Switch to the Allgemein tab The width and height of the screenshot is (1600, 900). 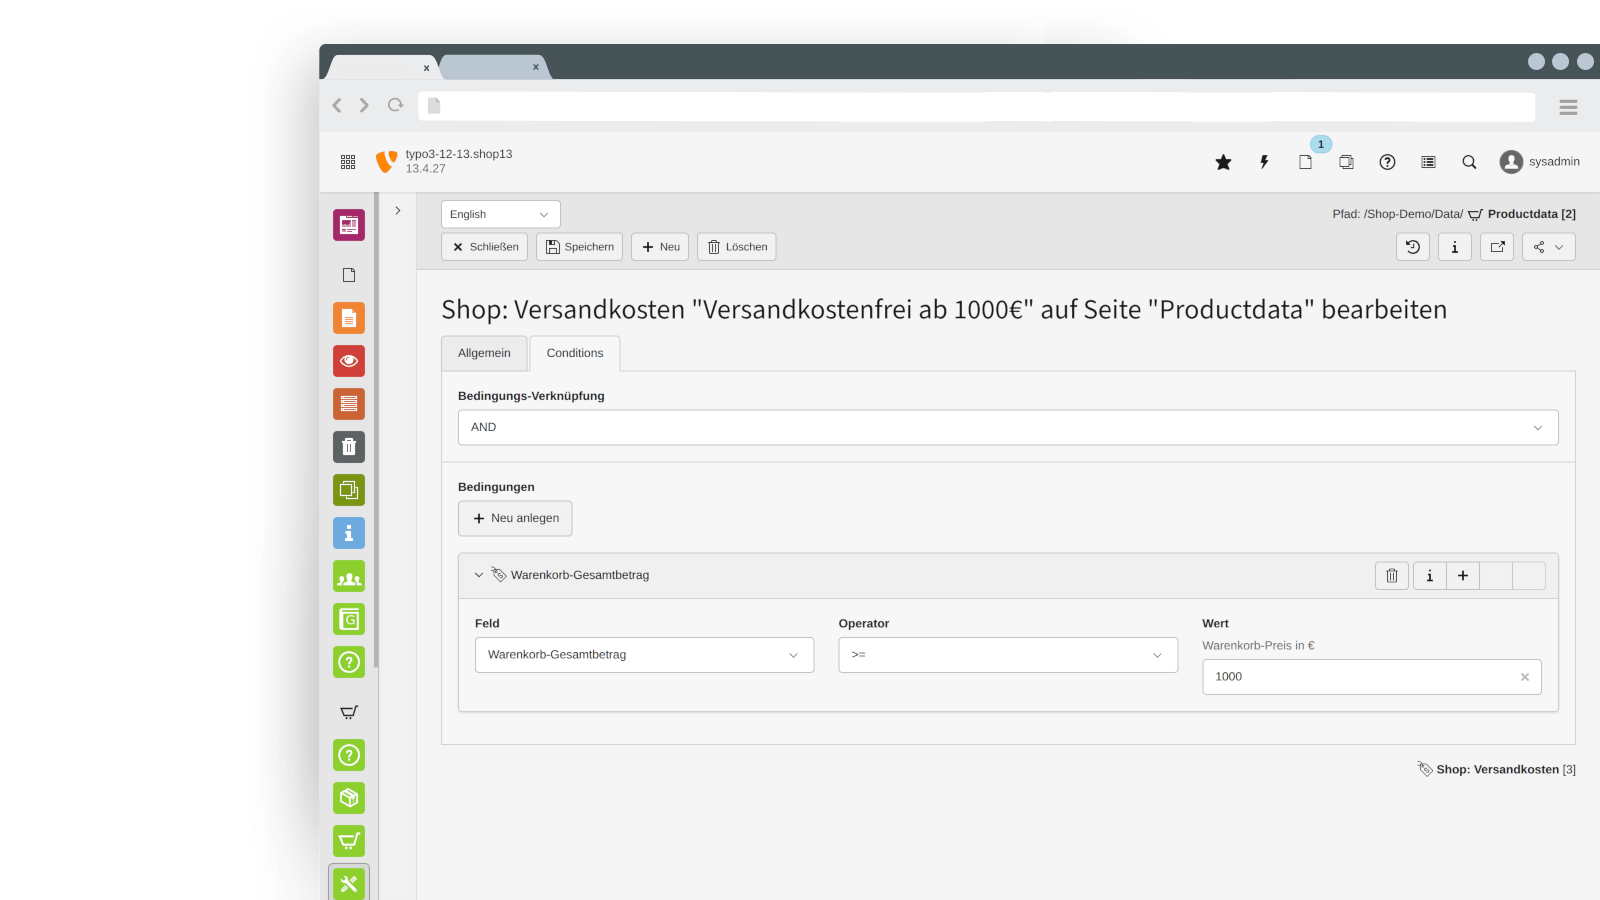[x=484, y=352]
